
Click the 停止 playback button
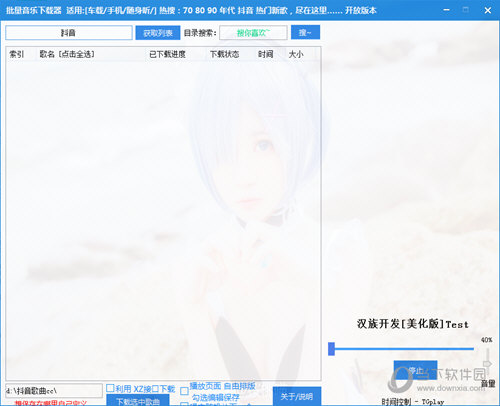pos(415,370)
